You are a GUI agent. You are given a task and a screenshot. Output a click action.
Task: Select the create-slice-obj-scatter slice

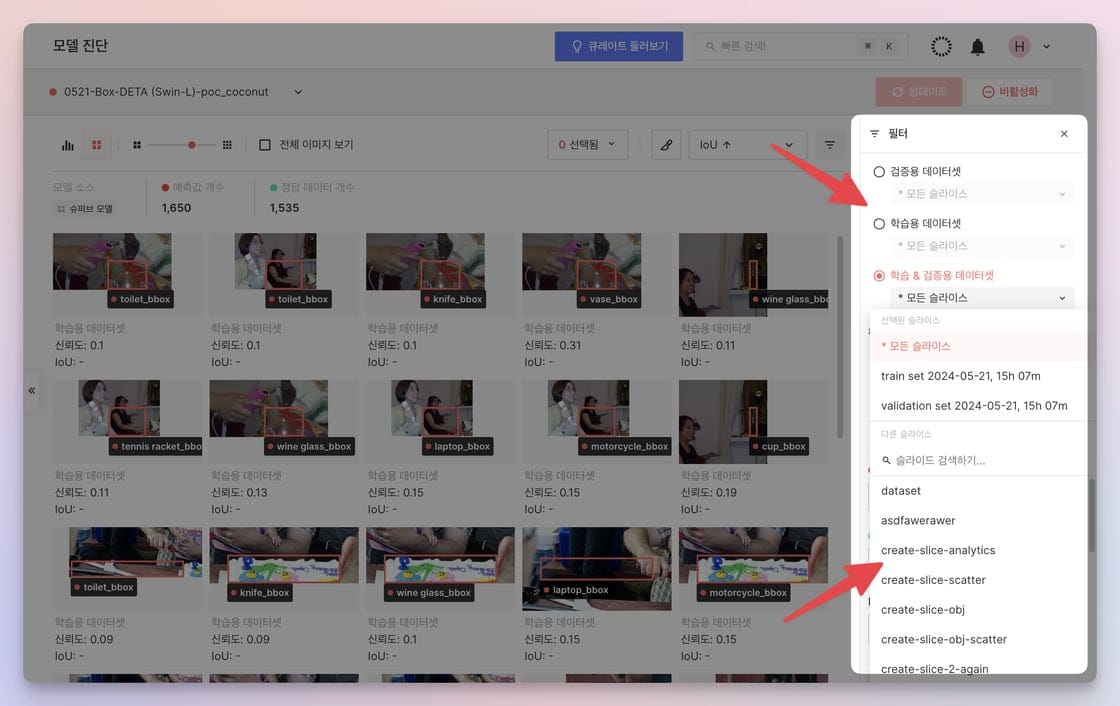(x=977, y=640)
